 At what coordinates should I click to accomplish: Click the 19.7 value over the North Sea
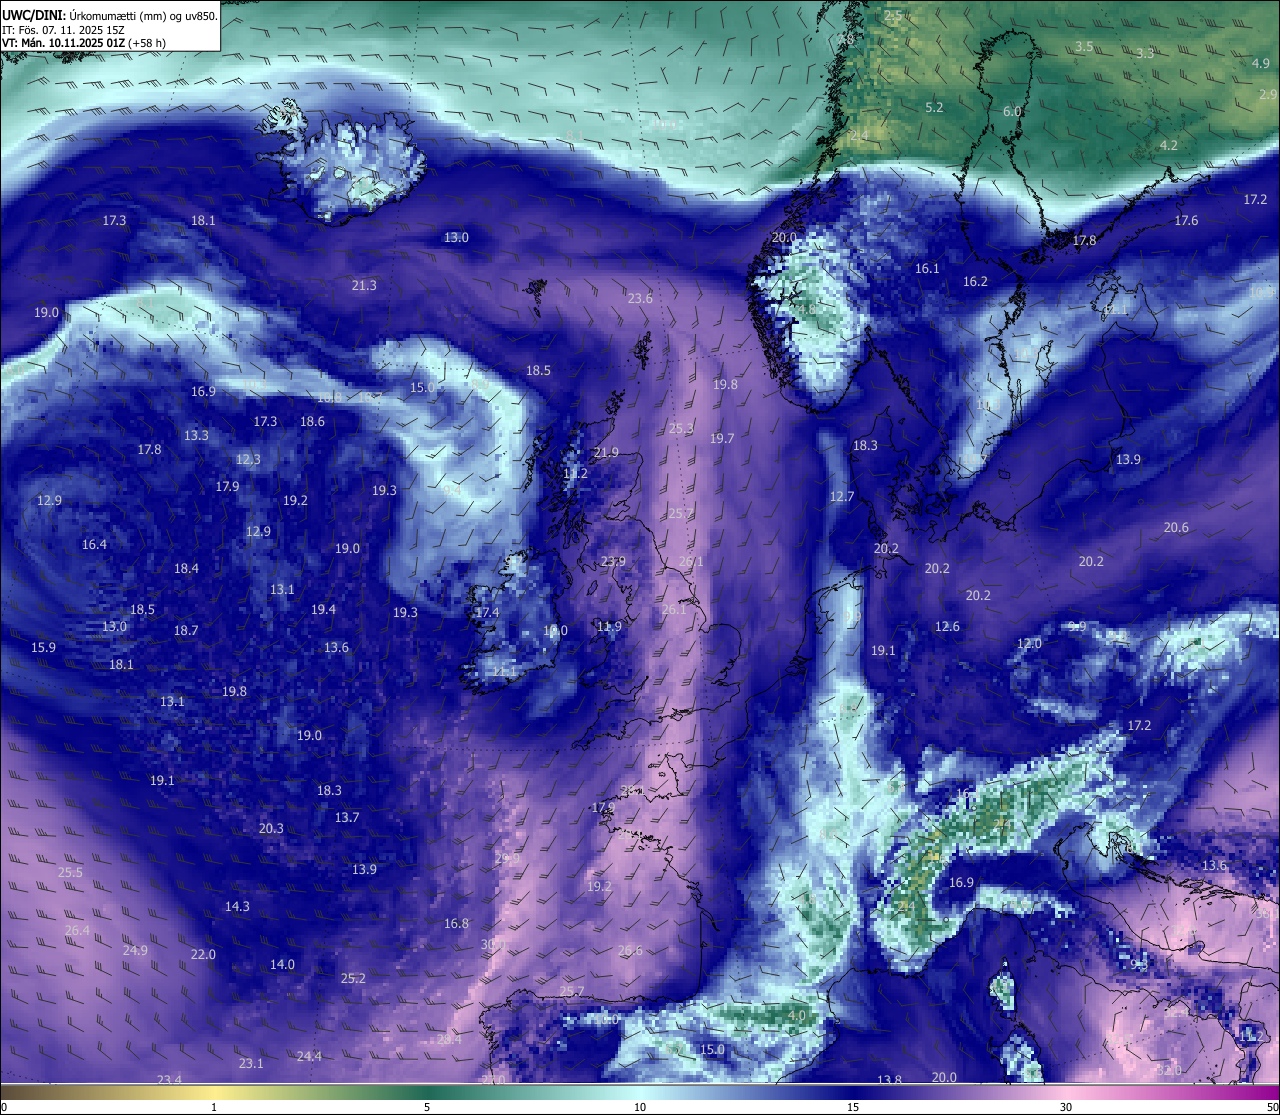[x=722, y=438]
